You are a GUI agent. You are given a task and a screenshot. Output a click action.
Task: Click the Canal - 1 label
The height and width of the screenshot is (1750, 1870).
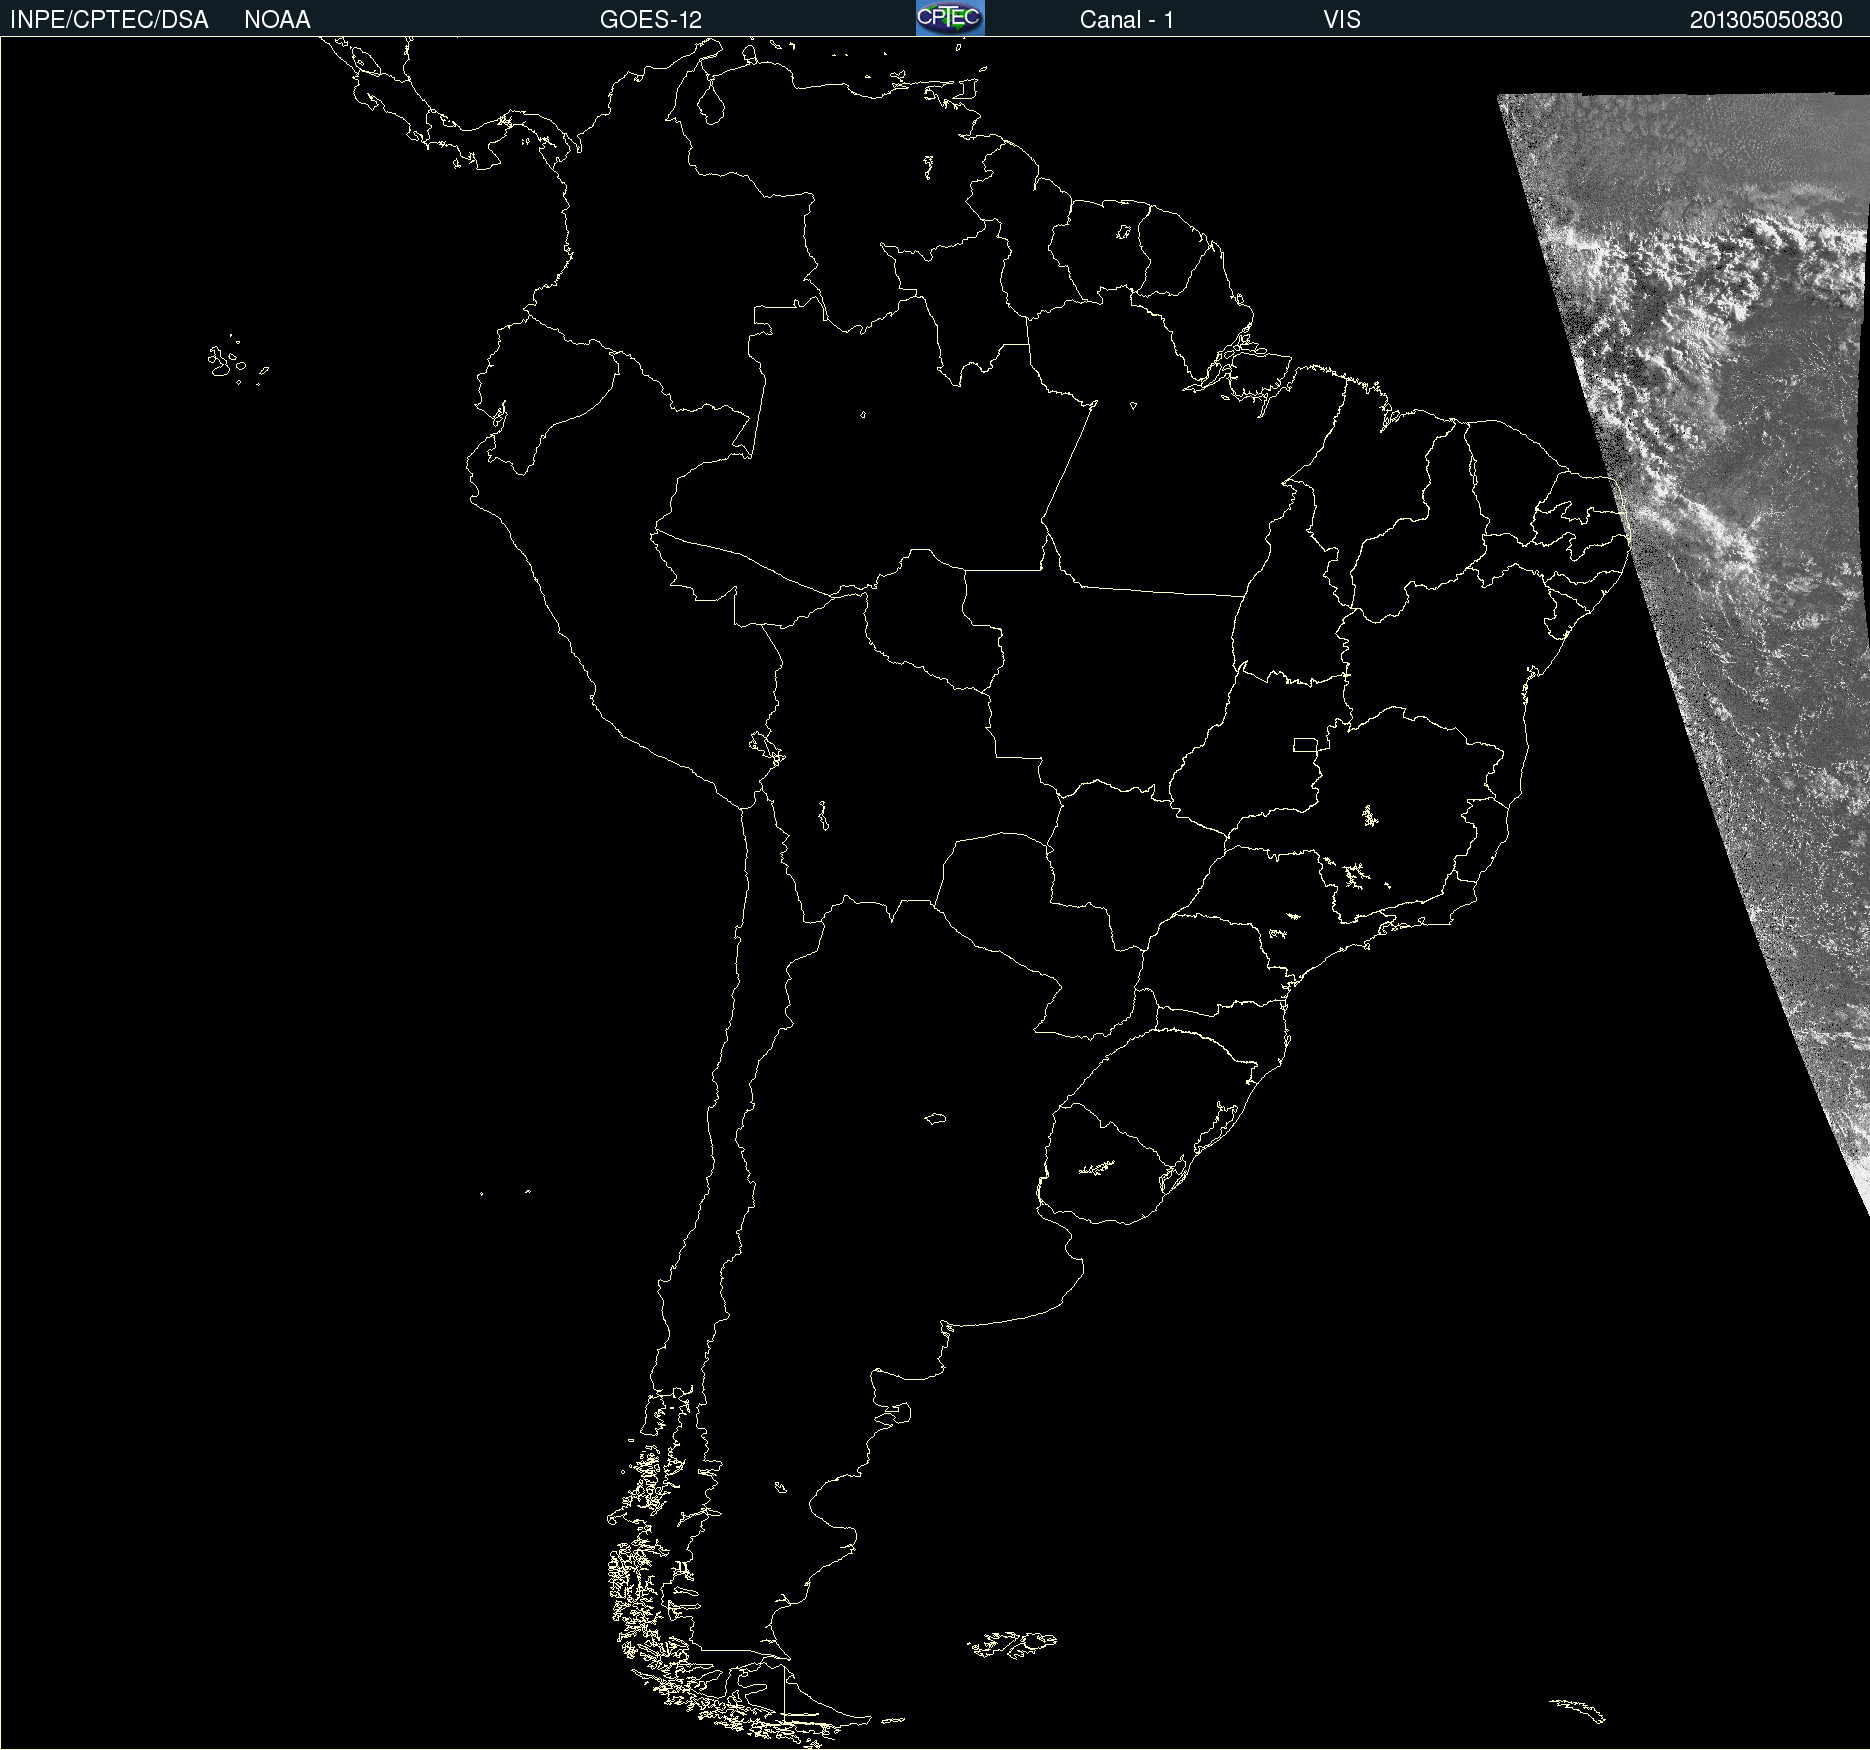tap(1127, 20)
